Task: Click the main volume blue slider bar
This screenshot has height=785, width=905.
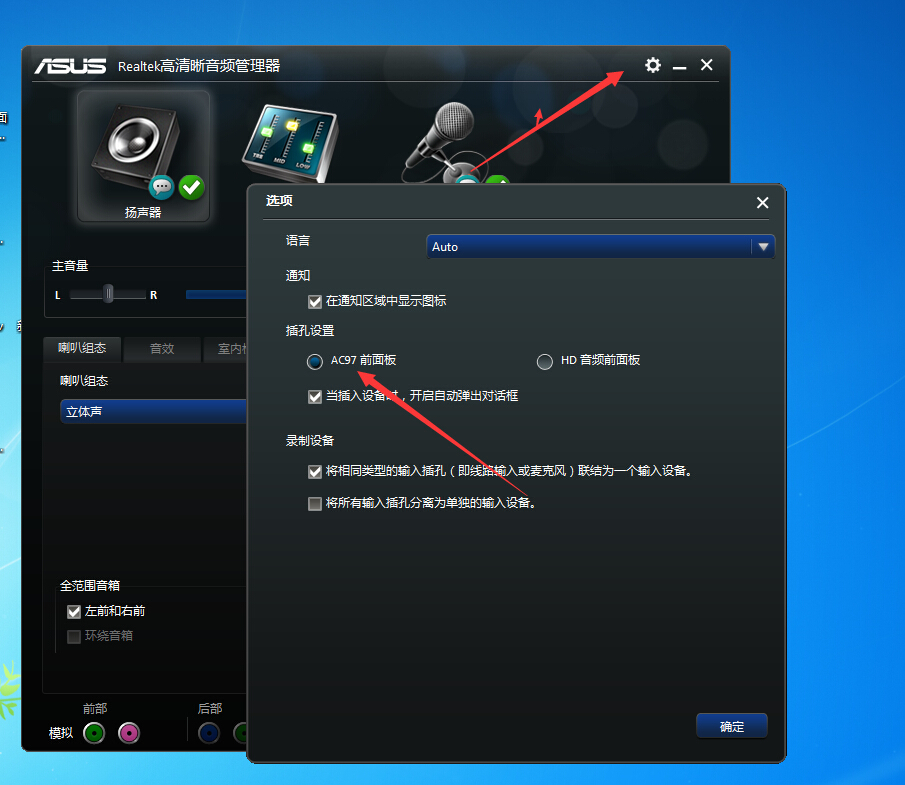Action: [x=216, y=294]
